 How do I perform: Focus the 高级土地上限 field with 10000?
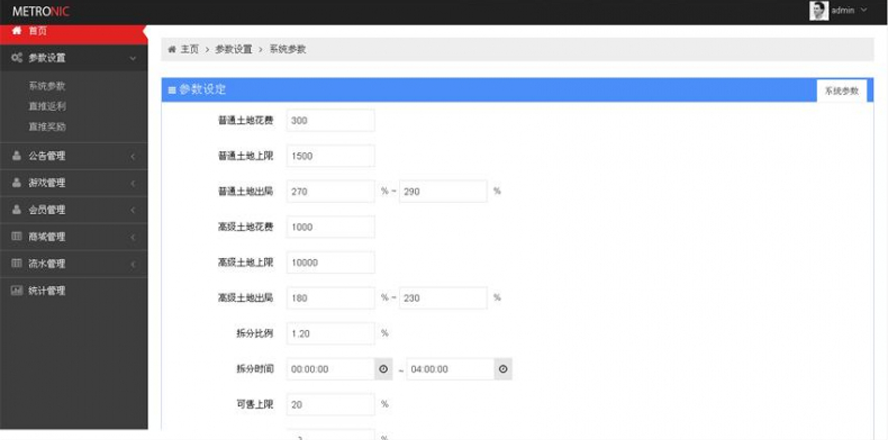[331, 262]
